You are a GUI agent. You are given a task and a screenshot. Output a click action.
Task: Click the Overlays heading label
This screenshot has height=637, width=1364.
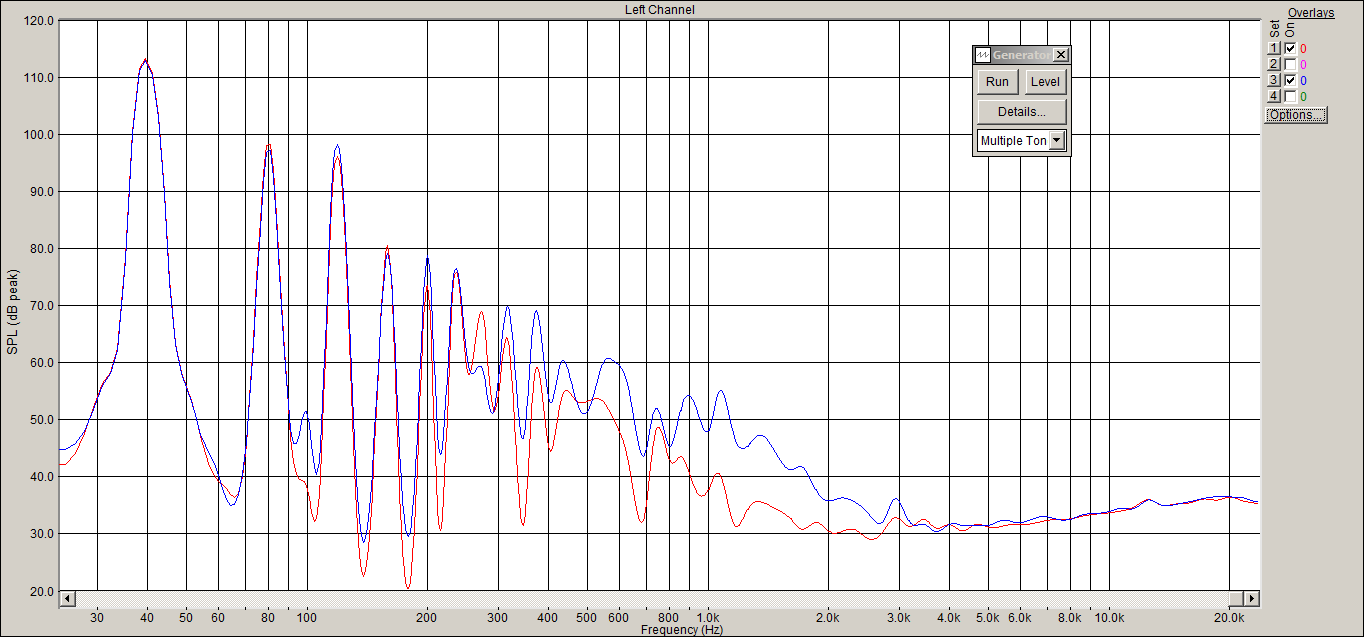click(x=1310, y=13)
